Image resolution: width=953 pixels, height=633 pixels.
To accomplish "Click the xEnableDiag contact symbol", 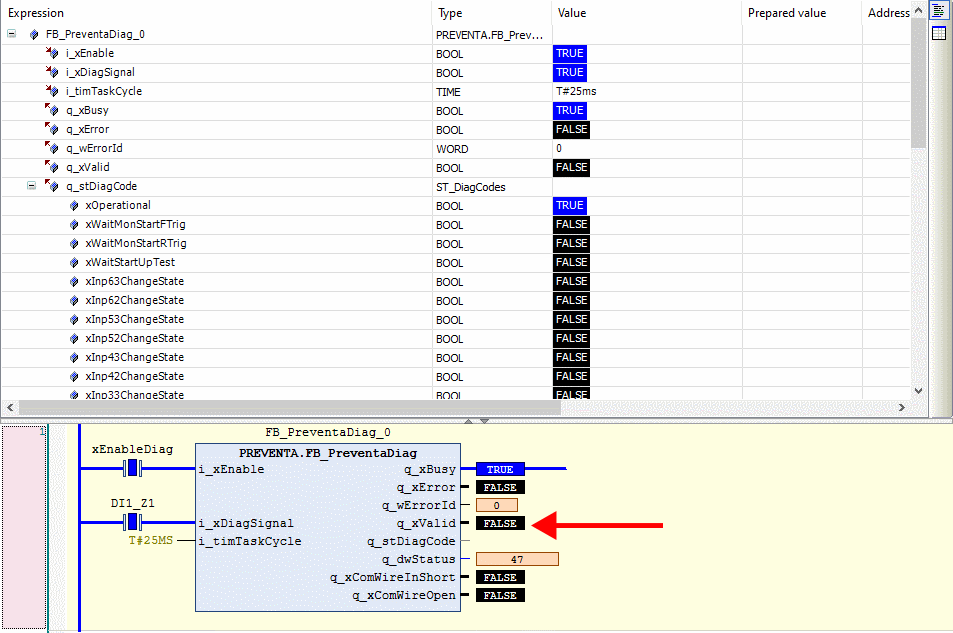I will click(x=133, y=468).
